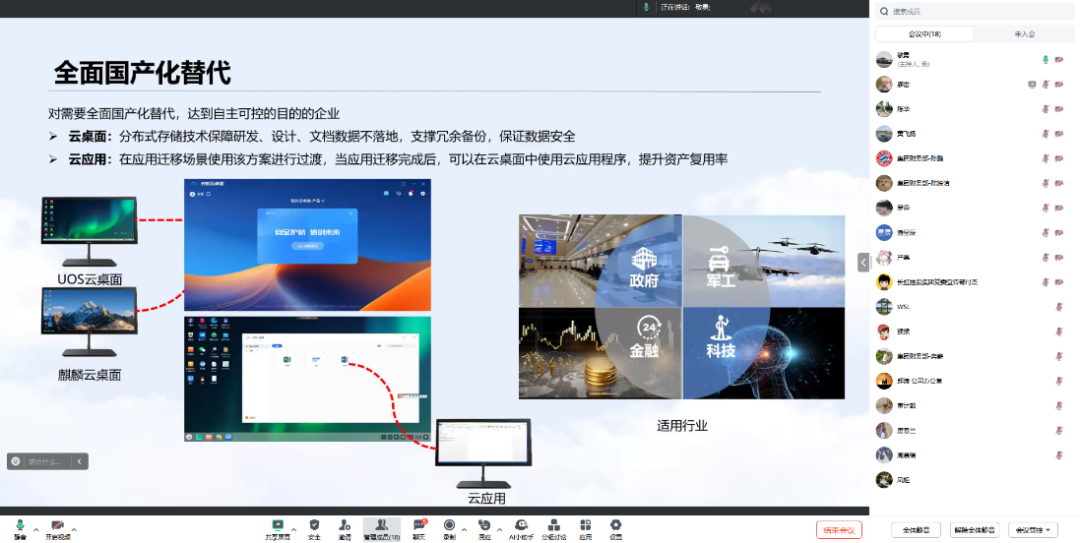Select the host row at top of member list
Viewport: 1080px width, 543px height.
click(x=974, y=60)
